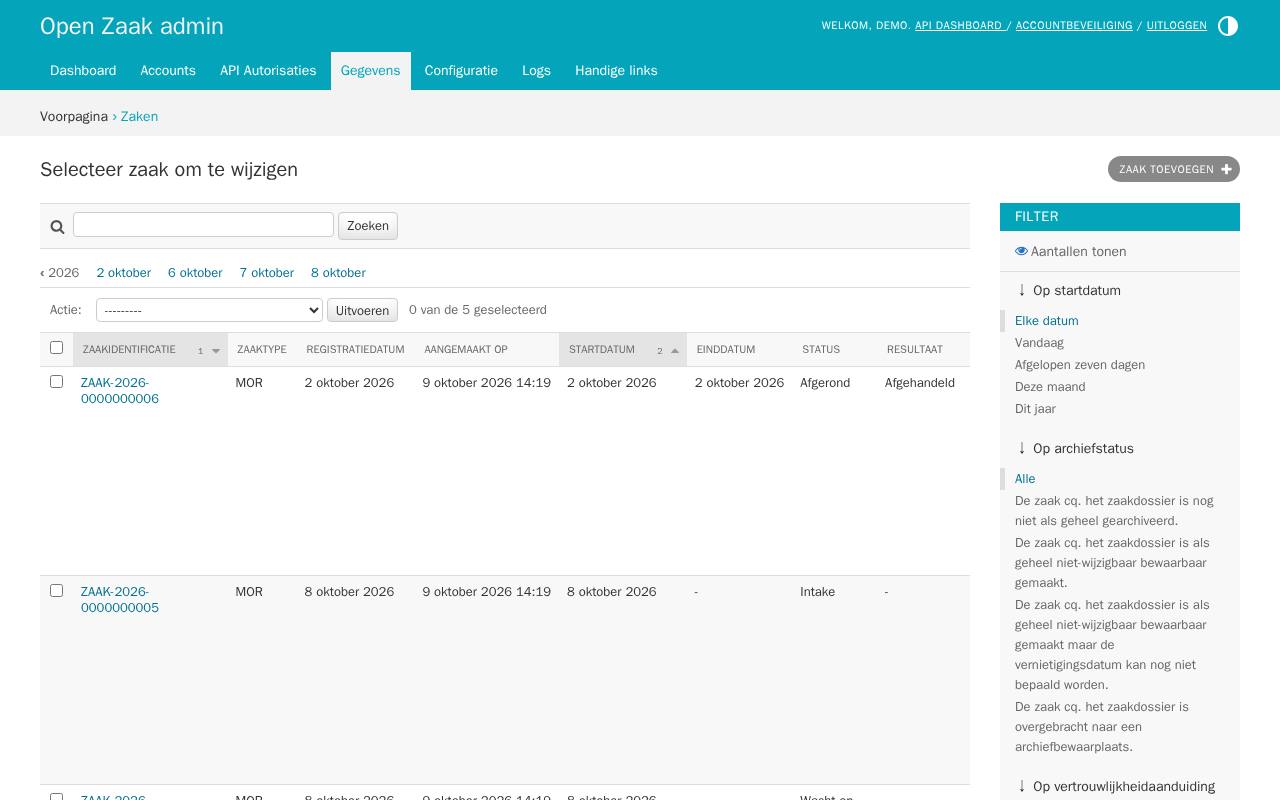Filter by date 8 oktober
1280x800 pixels.
(x=338, y=272)
